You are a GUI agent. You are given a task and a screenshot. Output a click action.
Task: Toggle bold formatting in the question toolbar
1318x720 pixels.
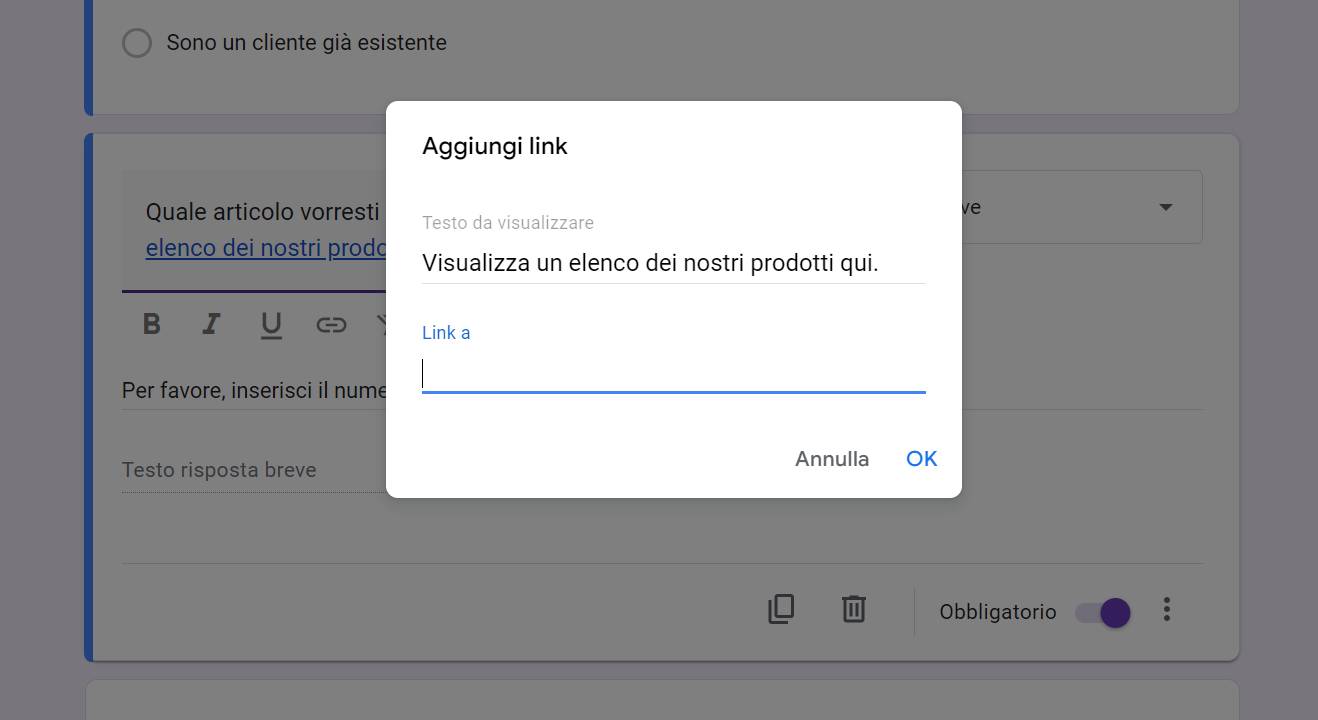tap(151, 324)
